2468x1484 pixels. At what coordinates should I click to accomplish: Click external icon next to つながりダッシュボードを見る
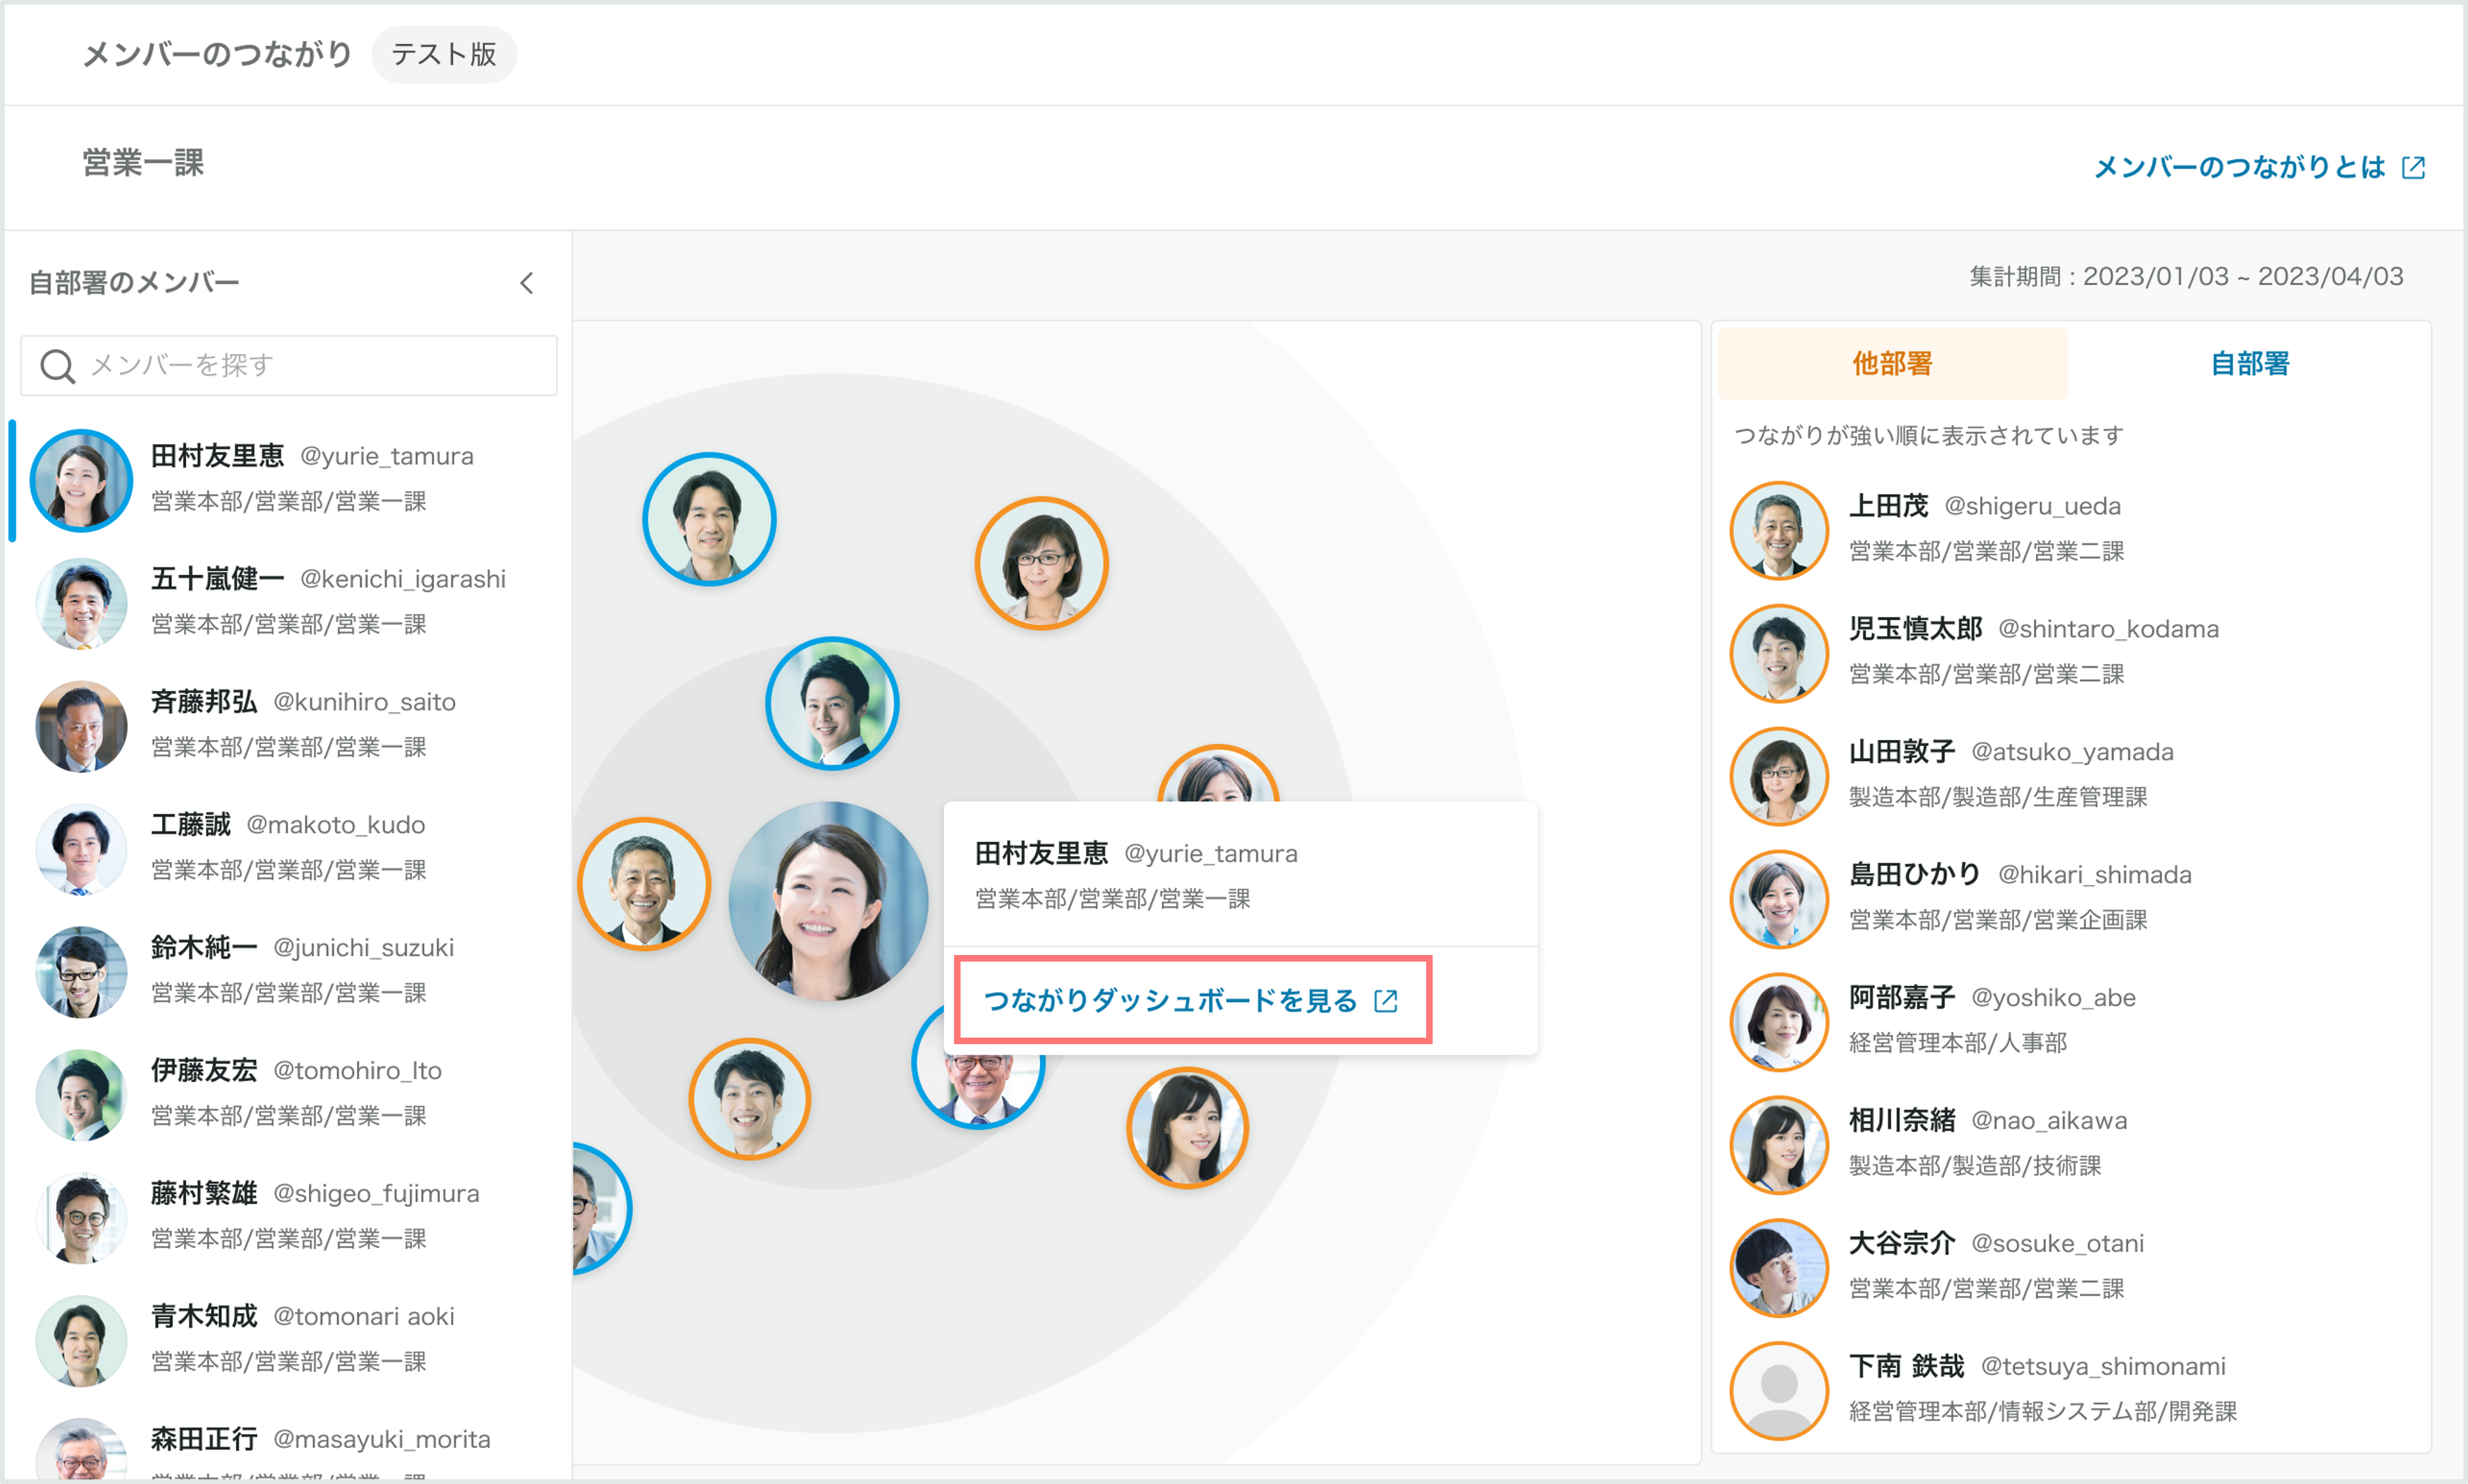pos(1386,1001)
